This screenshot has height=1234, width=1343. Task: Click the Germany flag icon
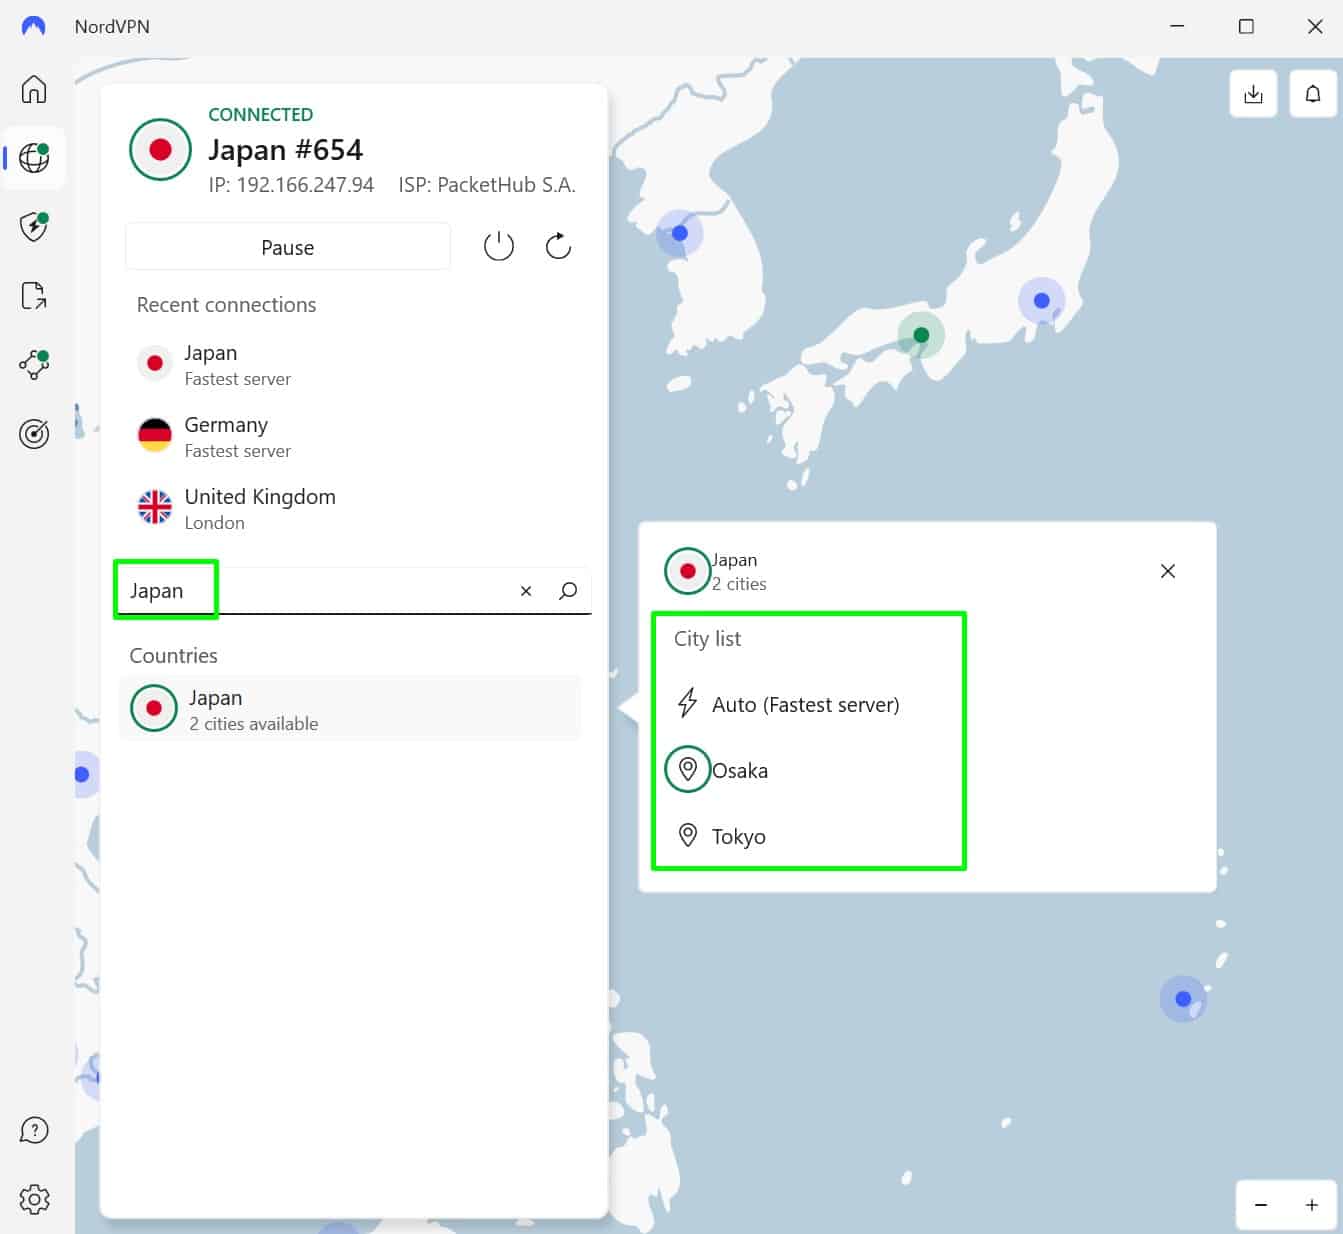[x=155, y=435]
